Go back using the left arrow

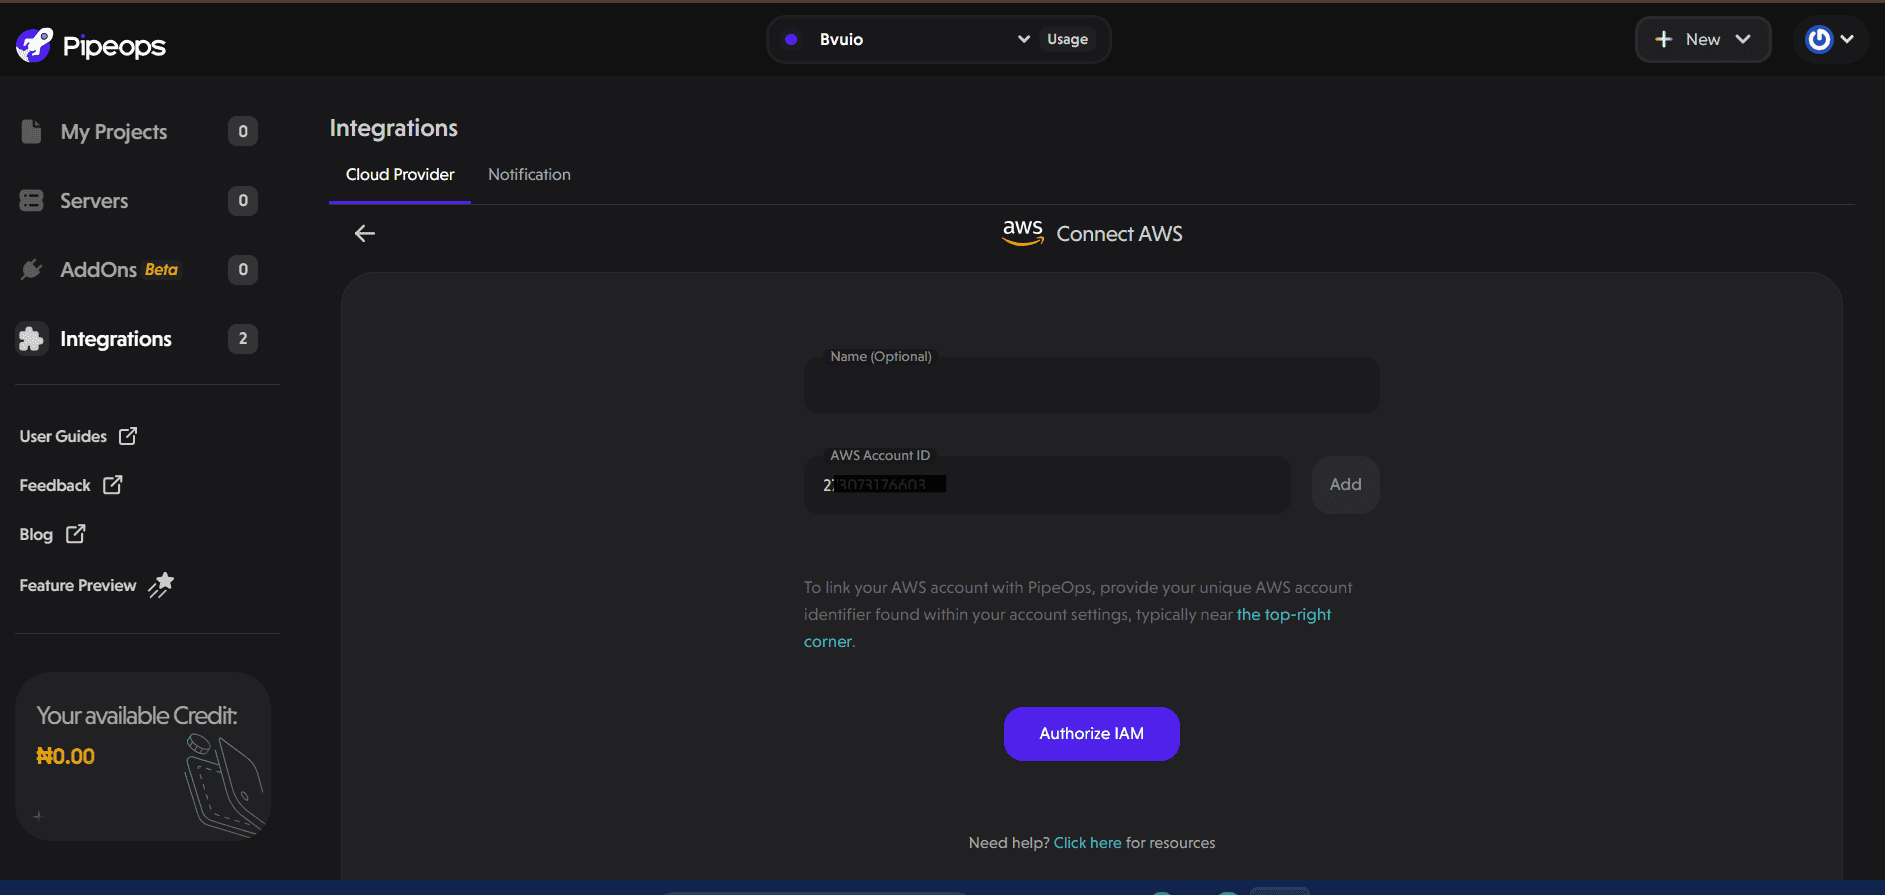tap(365, 233)
